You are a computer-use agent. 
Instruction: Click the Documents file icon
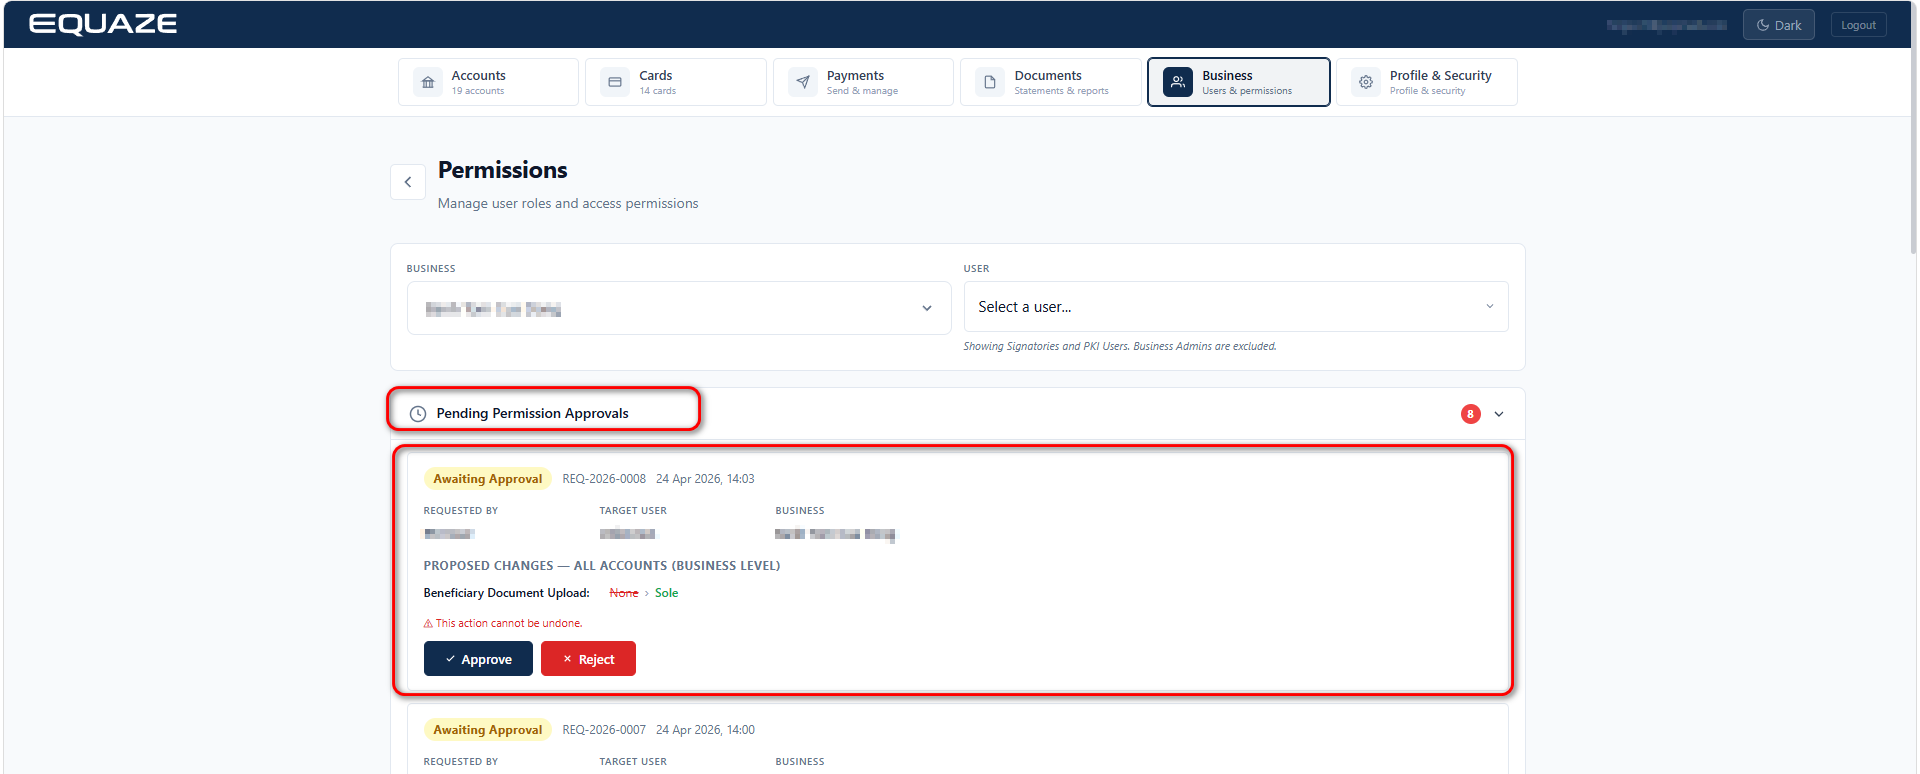(x=990, y=82)
